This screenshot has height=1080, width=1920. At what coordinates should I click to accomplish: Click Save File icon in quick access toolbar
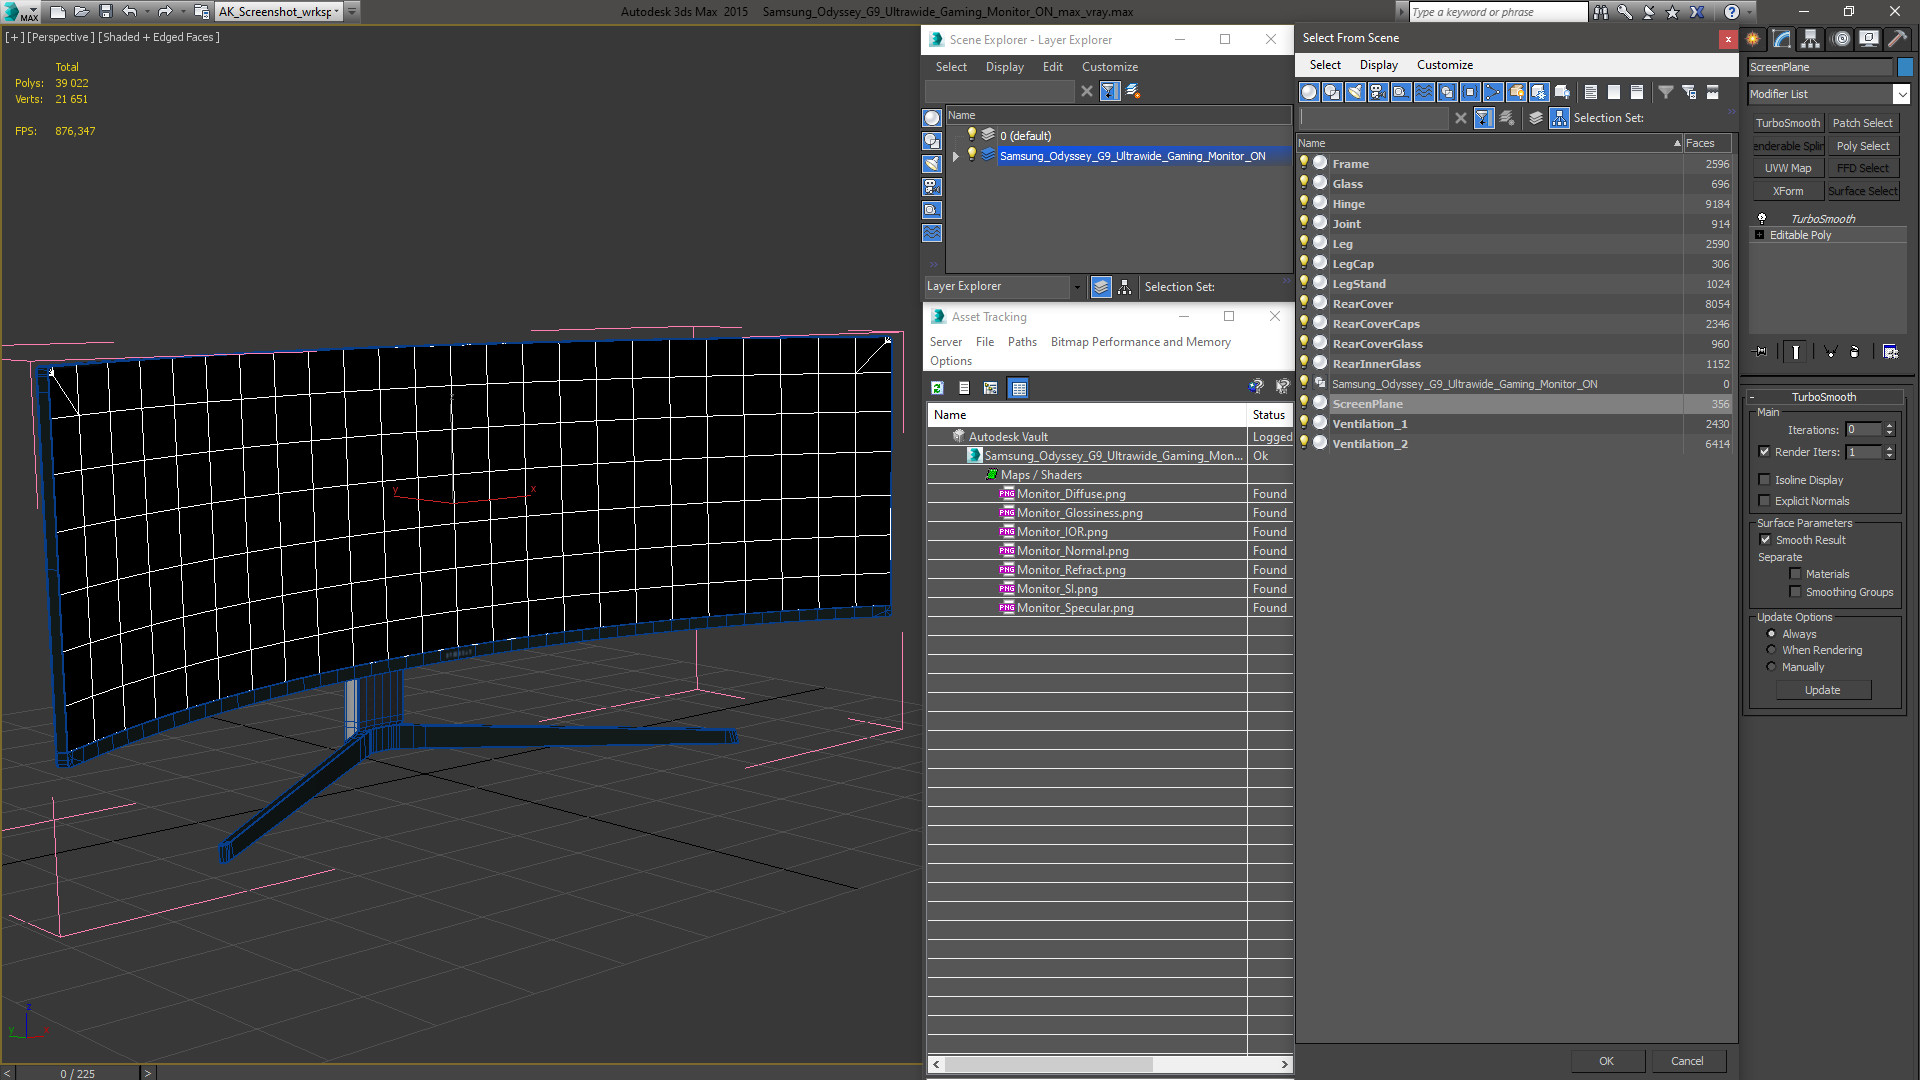106,12
